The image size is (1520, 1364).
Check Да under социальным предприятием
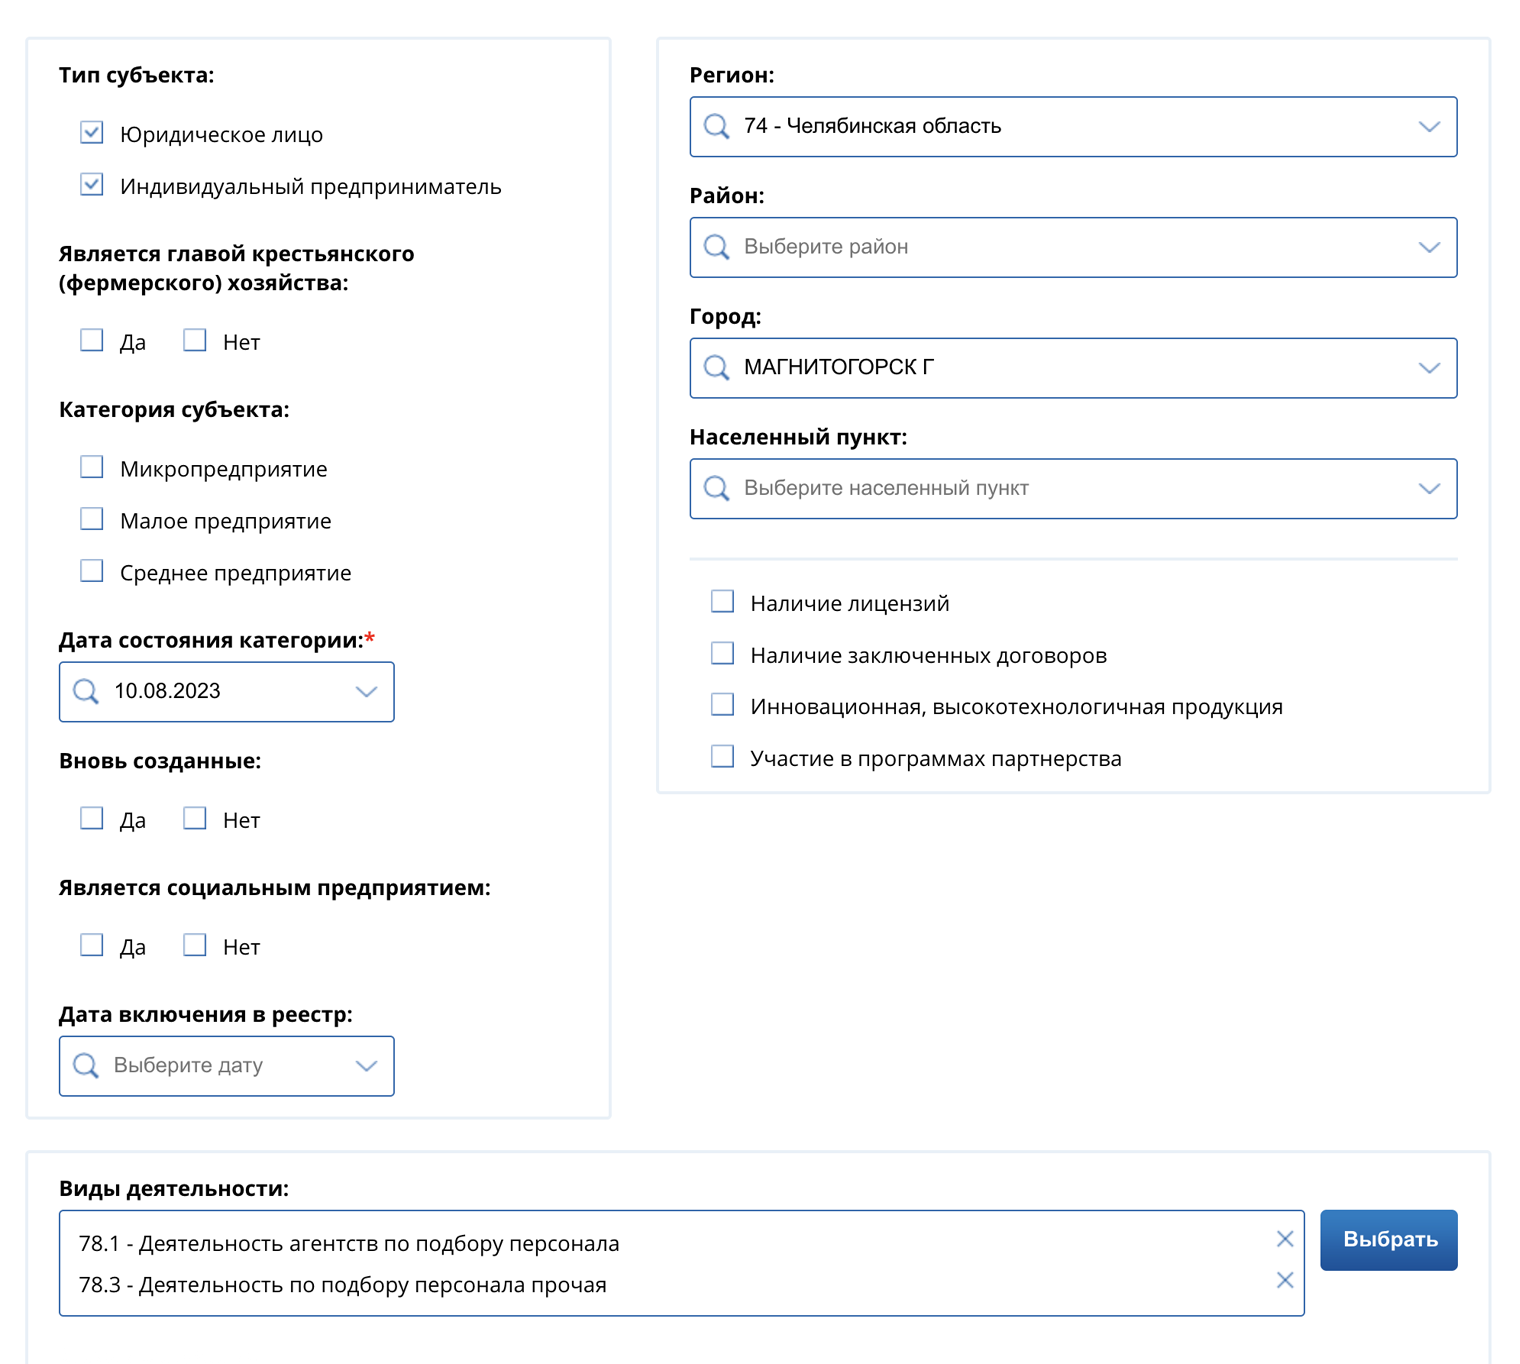tap(92, 945)
